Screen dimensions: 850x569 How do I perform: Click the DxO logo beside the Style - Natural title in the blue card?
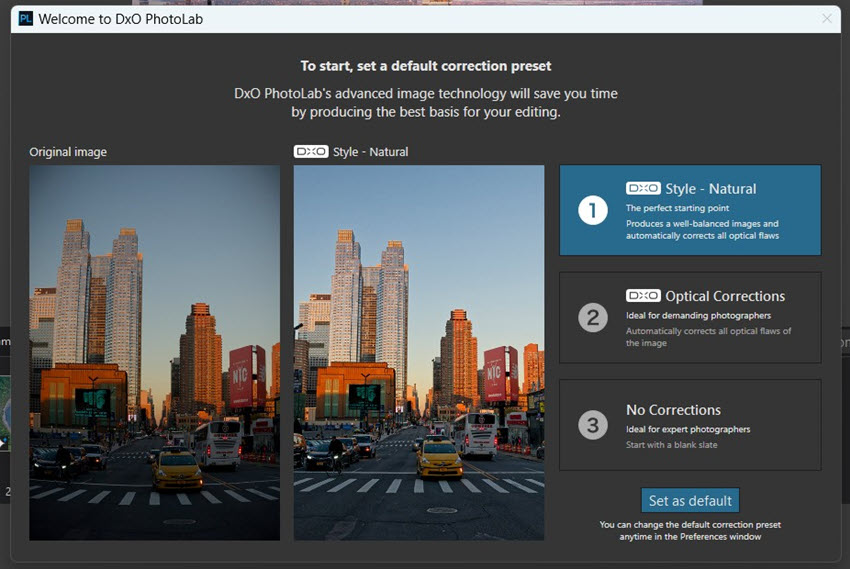(x=643, y=188)
